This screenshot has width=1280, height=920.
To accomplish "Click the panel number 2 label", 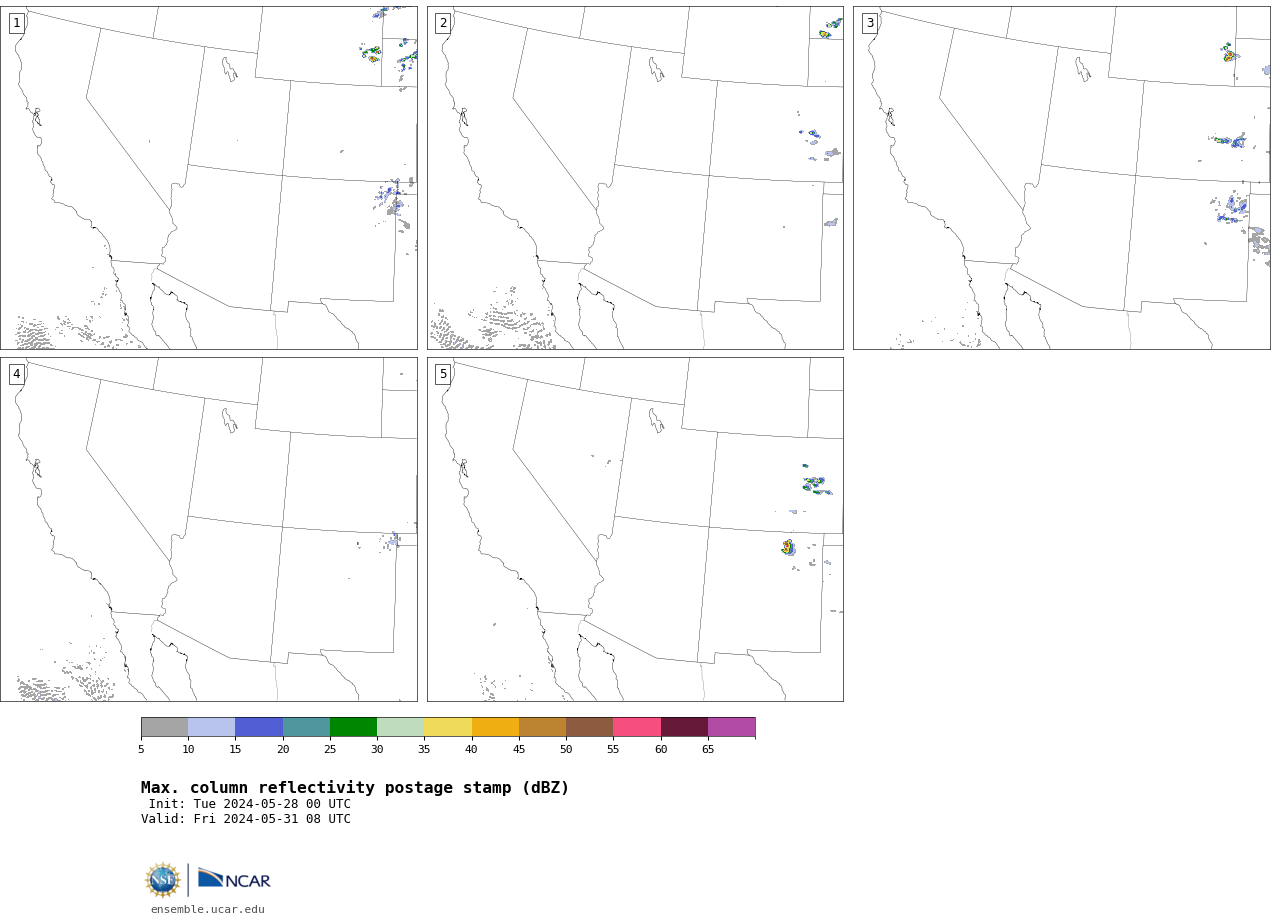I will pos(443,23).
